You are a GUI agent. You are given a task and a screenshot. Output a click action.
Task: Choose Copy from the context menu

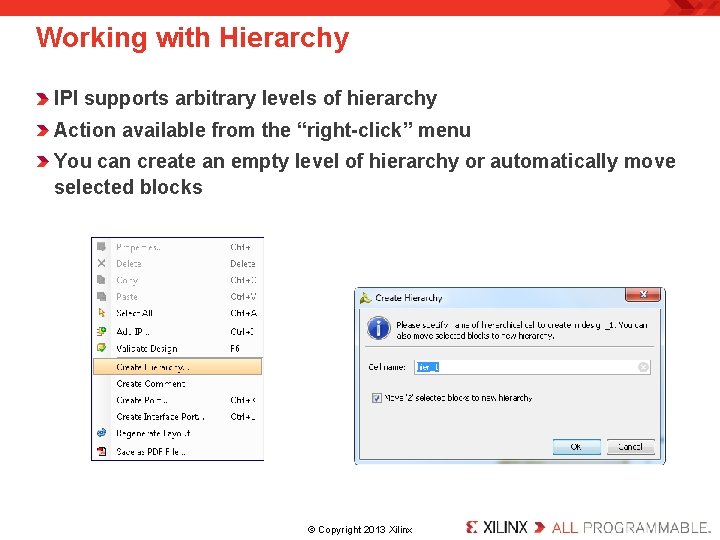click(178, 280)
